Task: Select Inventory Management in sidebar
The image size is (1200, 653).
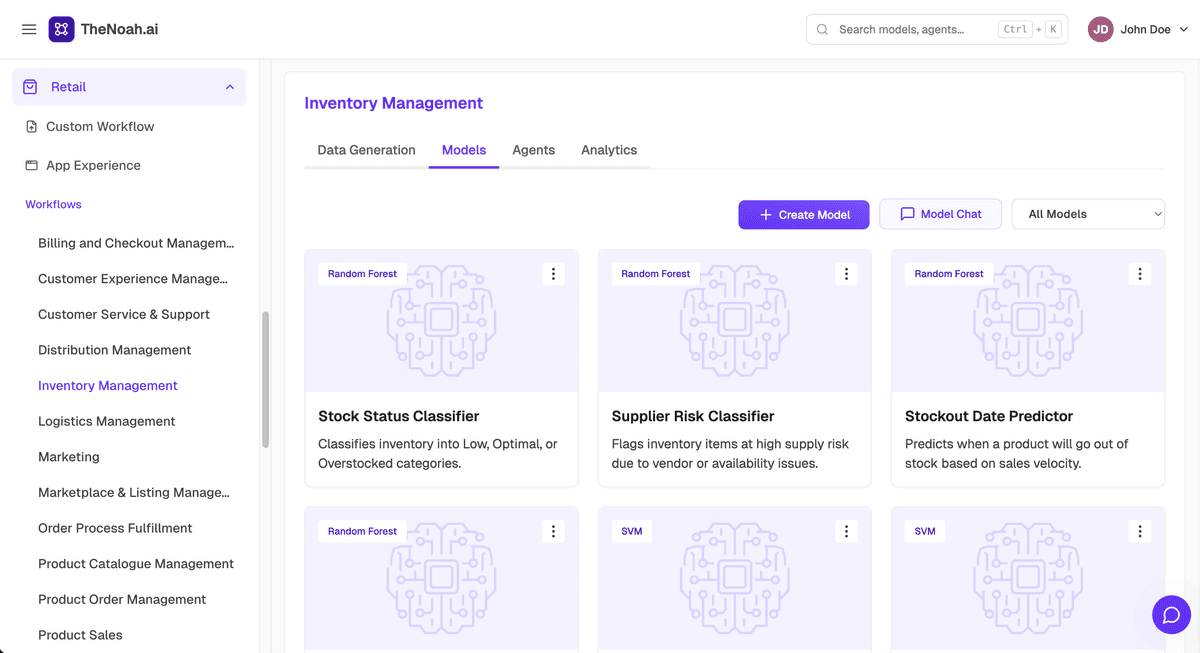Action: (108, 386)
